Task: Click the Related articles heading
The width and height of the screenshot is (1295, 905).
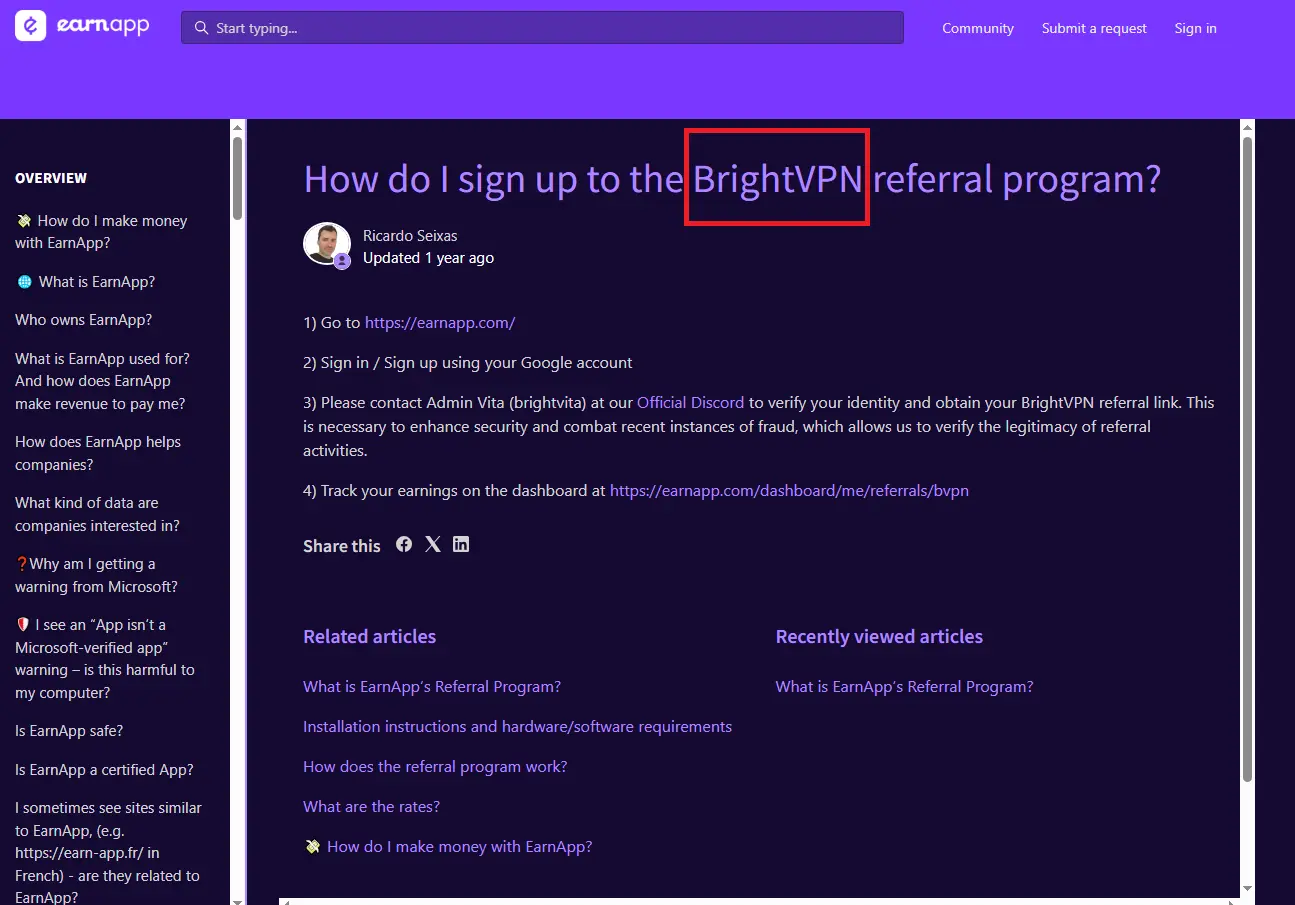Action: coord(370,637)
